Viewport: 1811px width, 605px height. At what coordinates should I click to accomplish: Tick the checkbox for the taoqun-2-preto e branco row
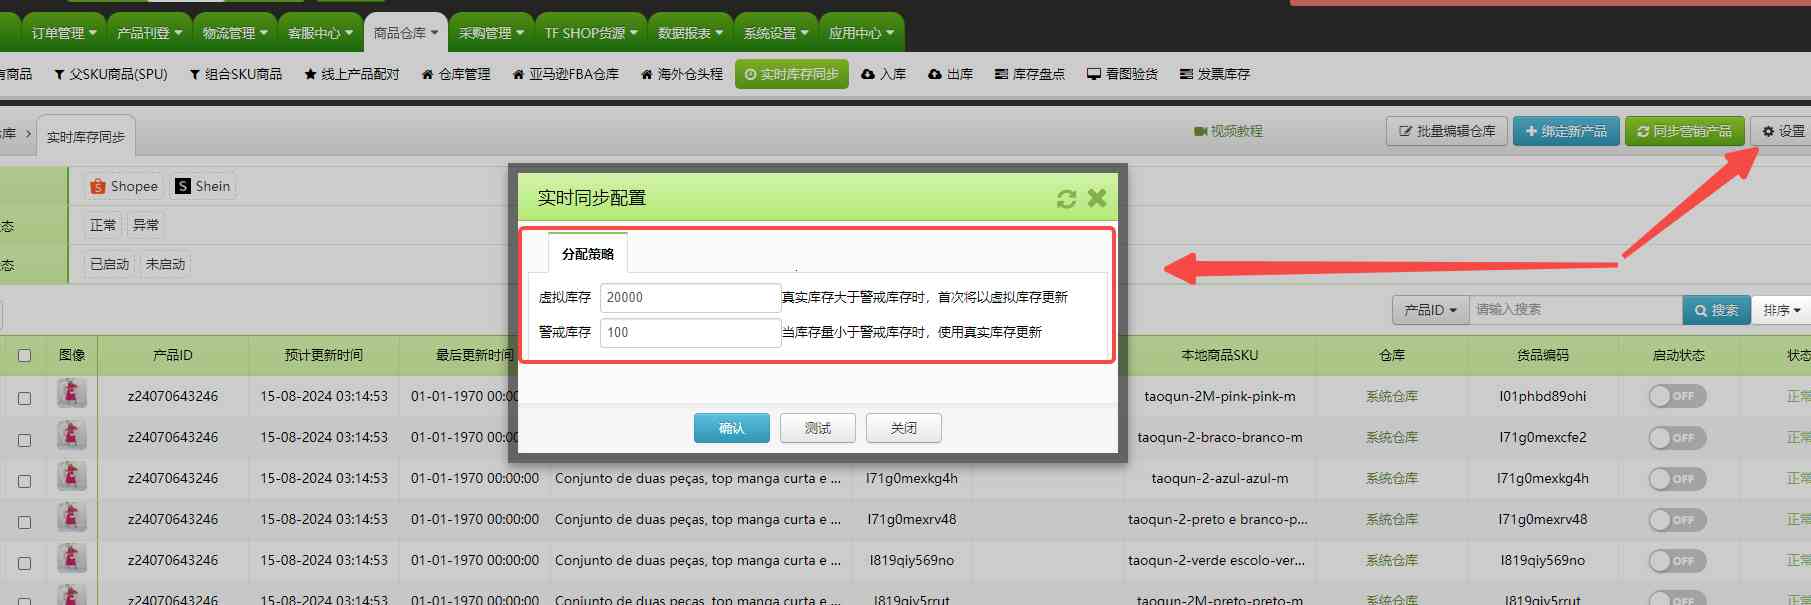(24, 521)
